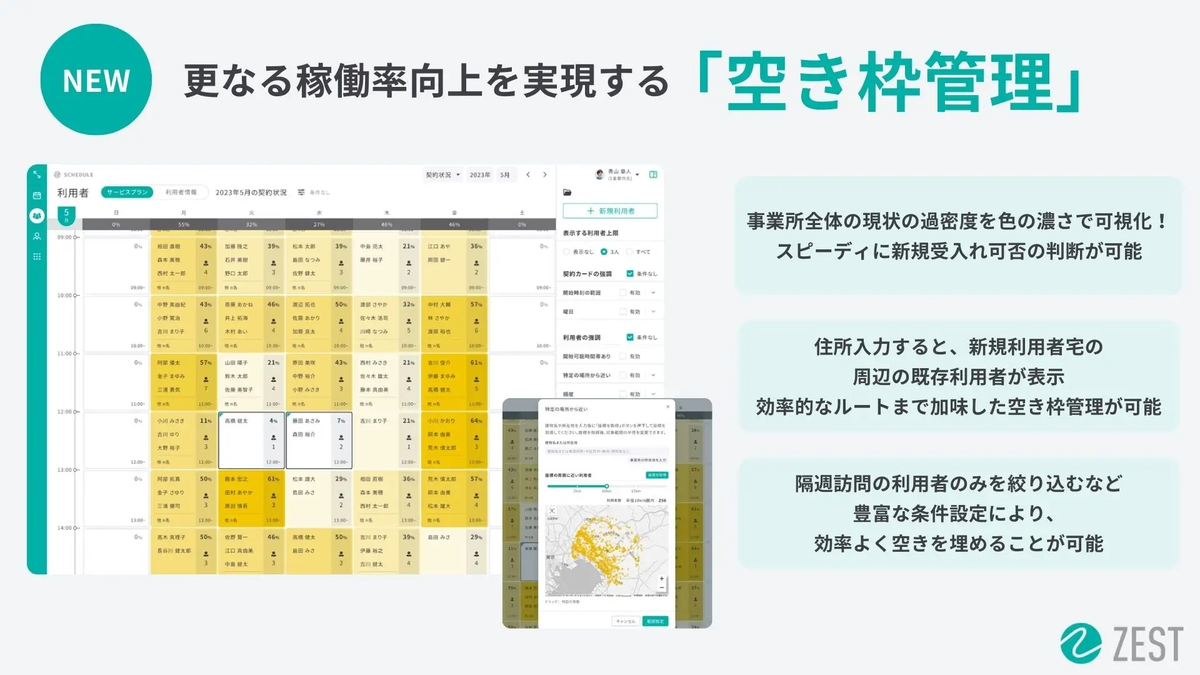Expand the 曜日 row chevron

pyautogui.click(x=653, y=312)
